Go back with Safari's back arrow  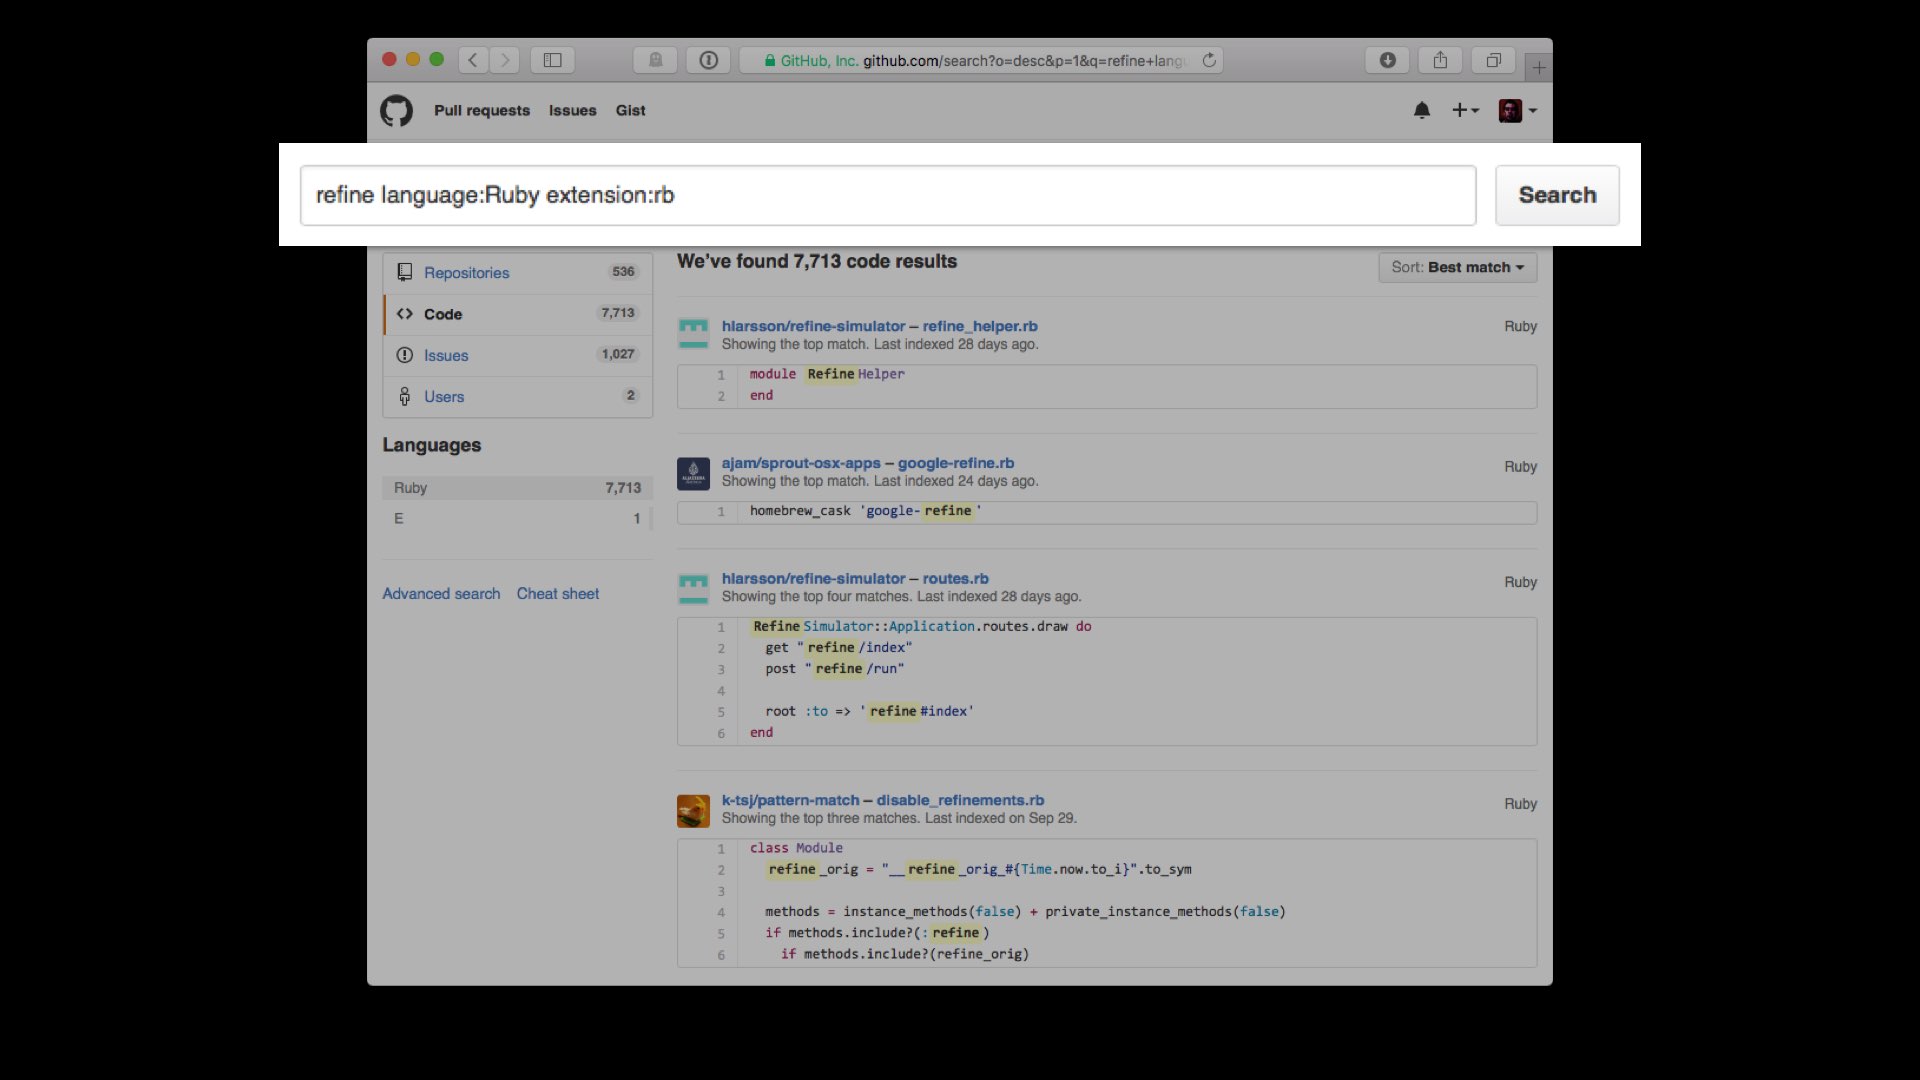click(x=473, y=60)
